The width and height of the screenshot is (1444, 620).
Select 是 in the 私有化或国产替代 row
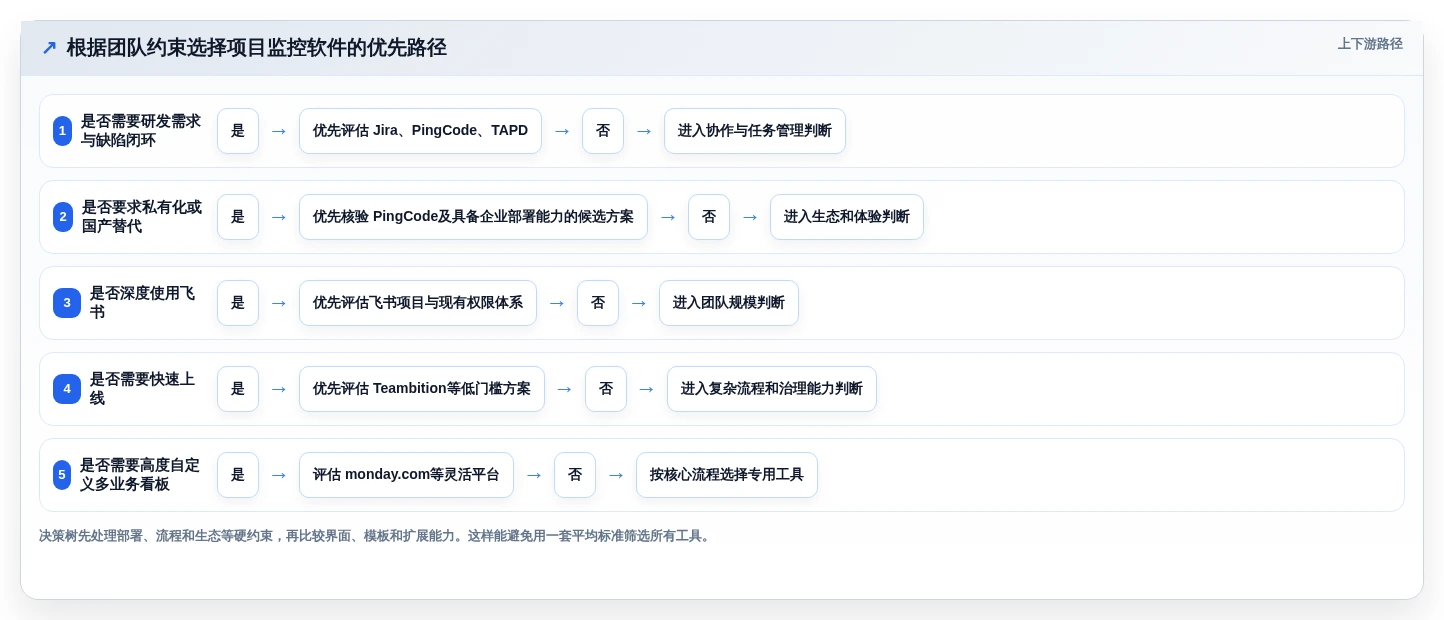click(238, 217)
